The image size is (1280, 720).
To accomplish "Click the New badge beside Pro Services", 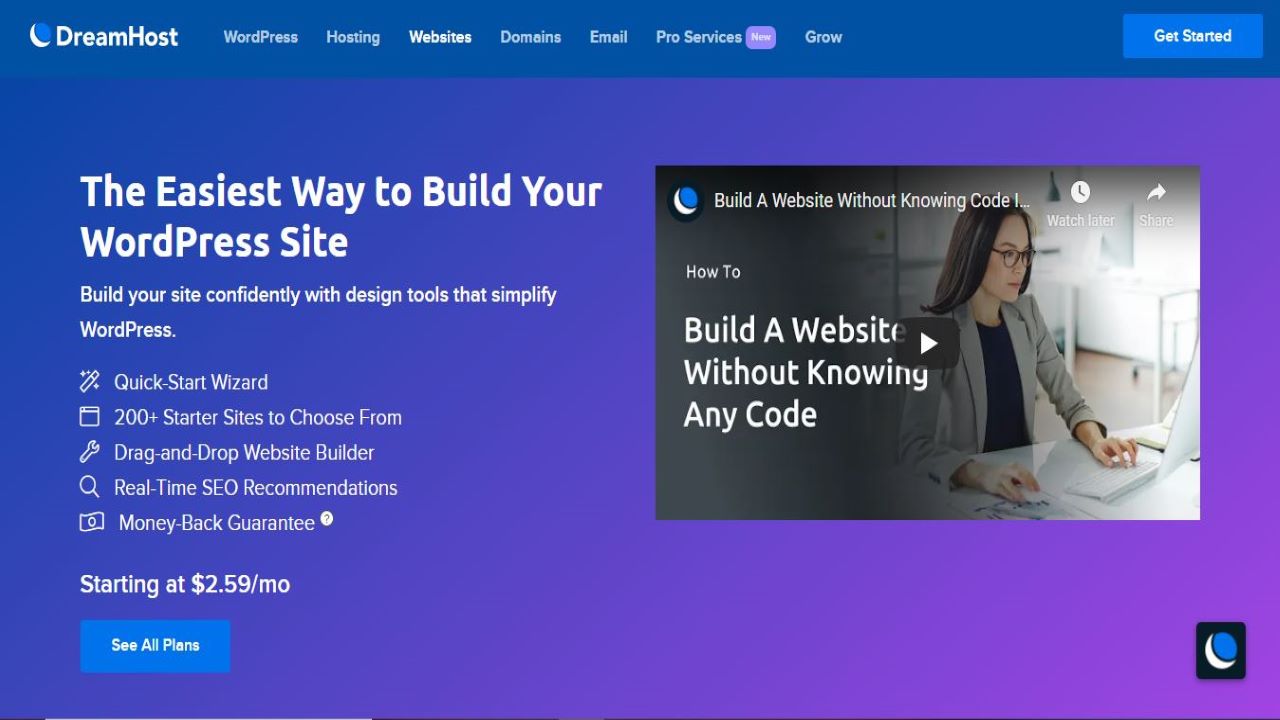I will (761, 37).
